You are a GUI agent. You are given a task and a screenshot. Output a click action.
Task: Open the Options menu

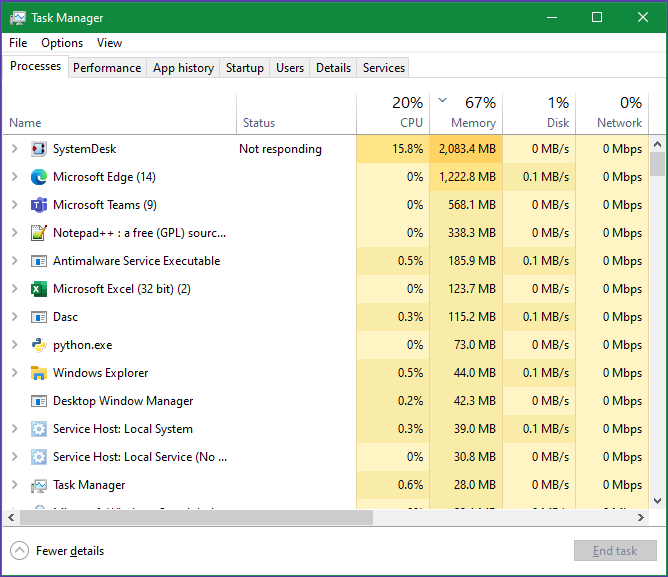pos(62,43)
